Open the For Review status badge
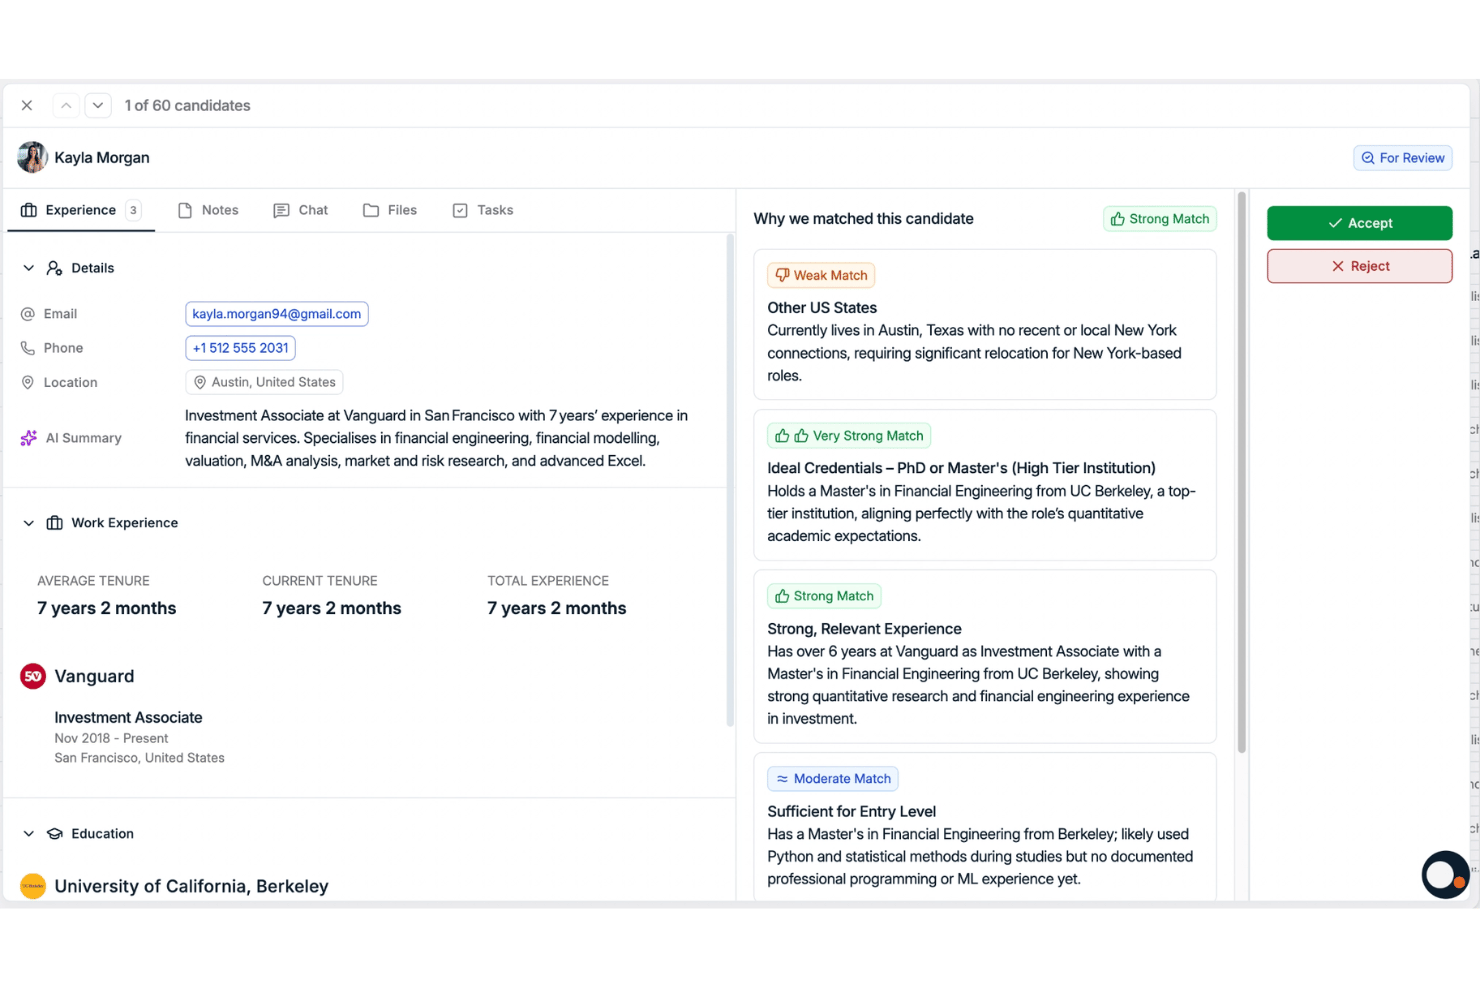 click(x=1403, y=158)
